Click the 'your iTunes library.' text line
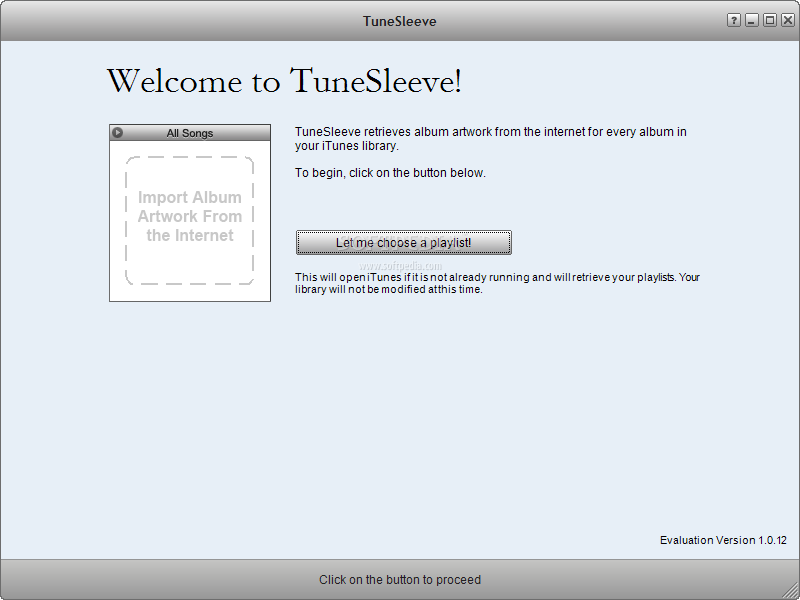800x600 pixels. 347,146
